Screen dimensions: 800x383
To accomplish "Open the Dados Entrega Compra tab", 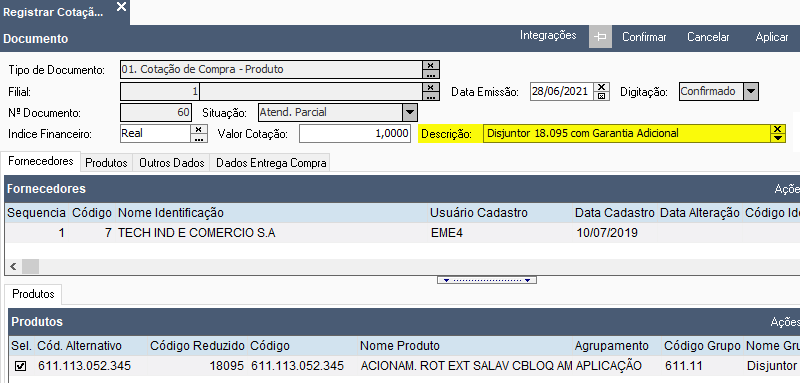I will pyautogui.click(x=270, y=163).
